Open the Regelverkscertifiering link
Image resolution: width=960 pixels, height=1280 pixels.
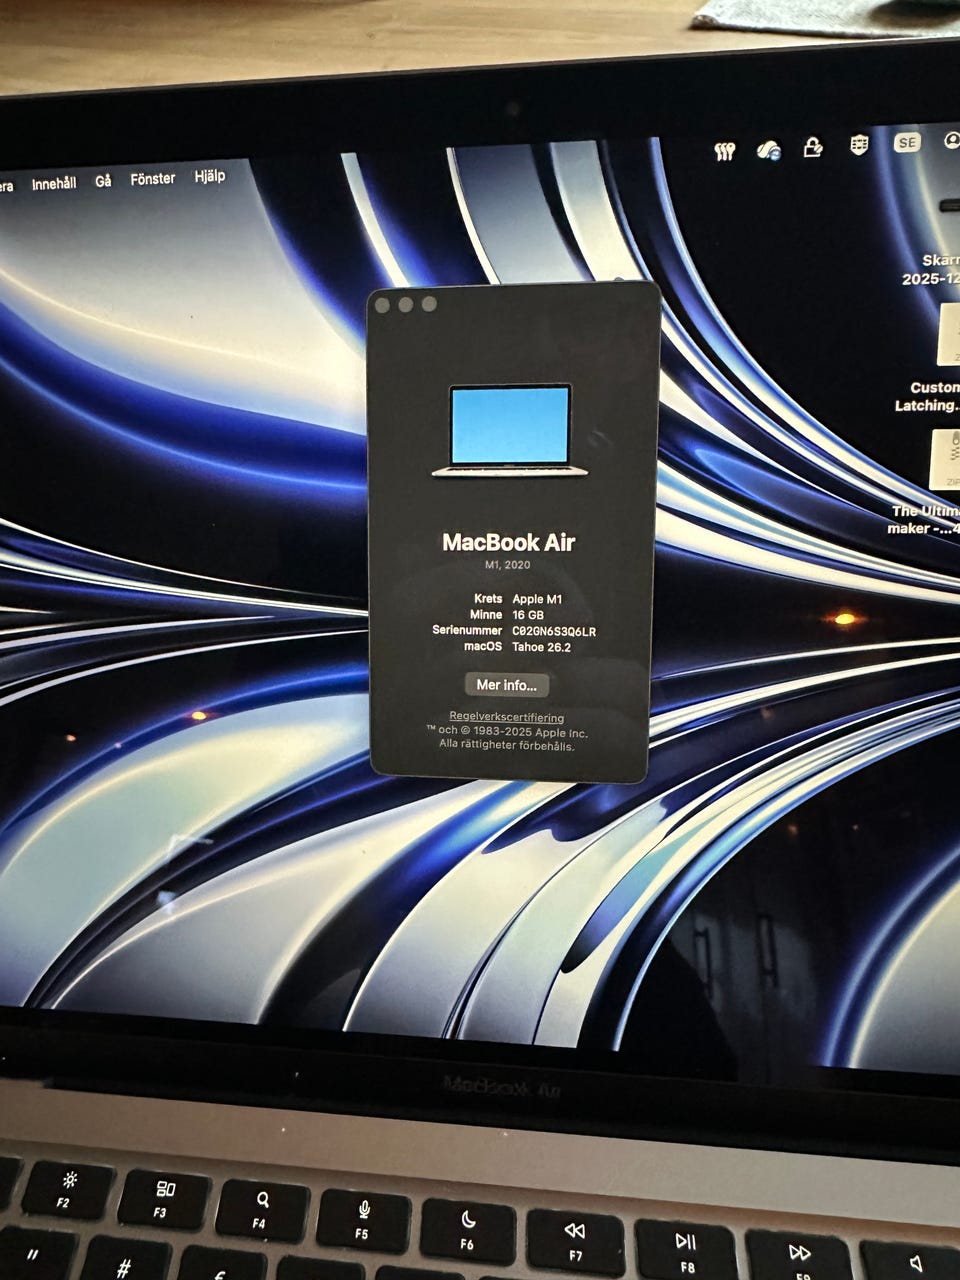[x=506, y=717]
